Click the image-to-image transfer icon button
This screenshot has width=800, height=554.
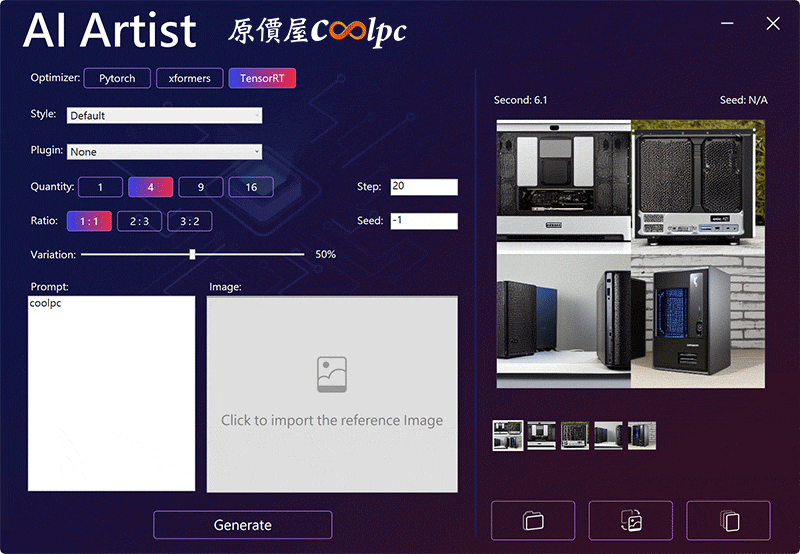click(631, 520)
